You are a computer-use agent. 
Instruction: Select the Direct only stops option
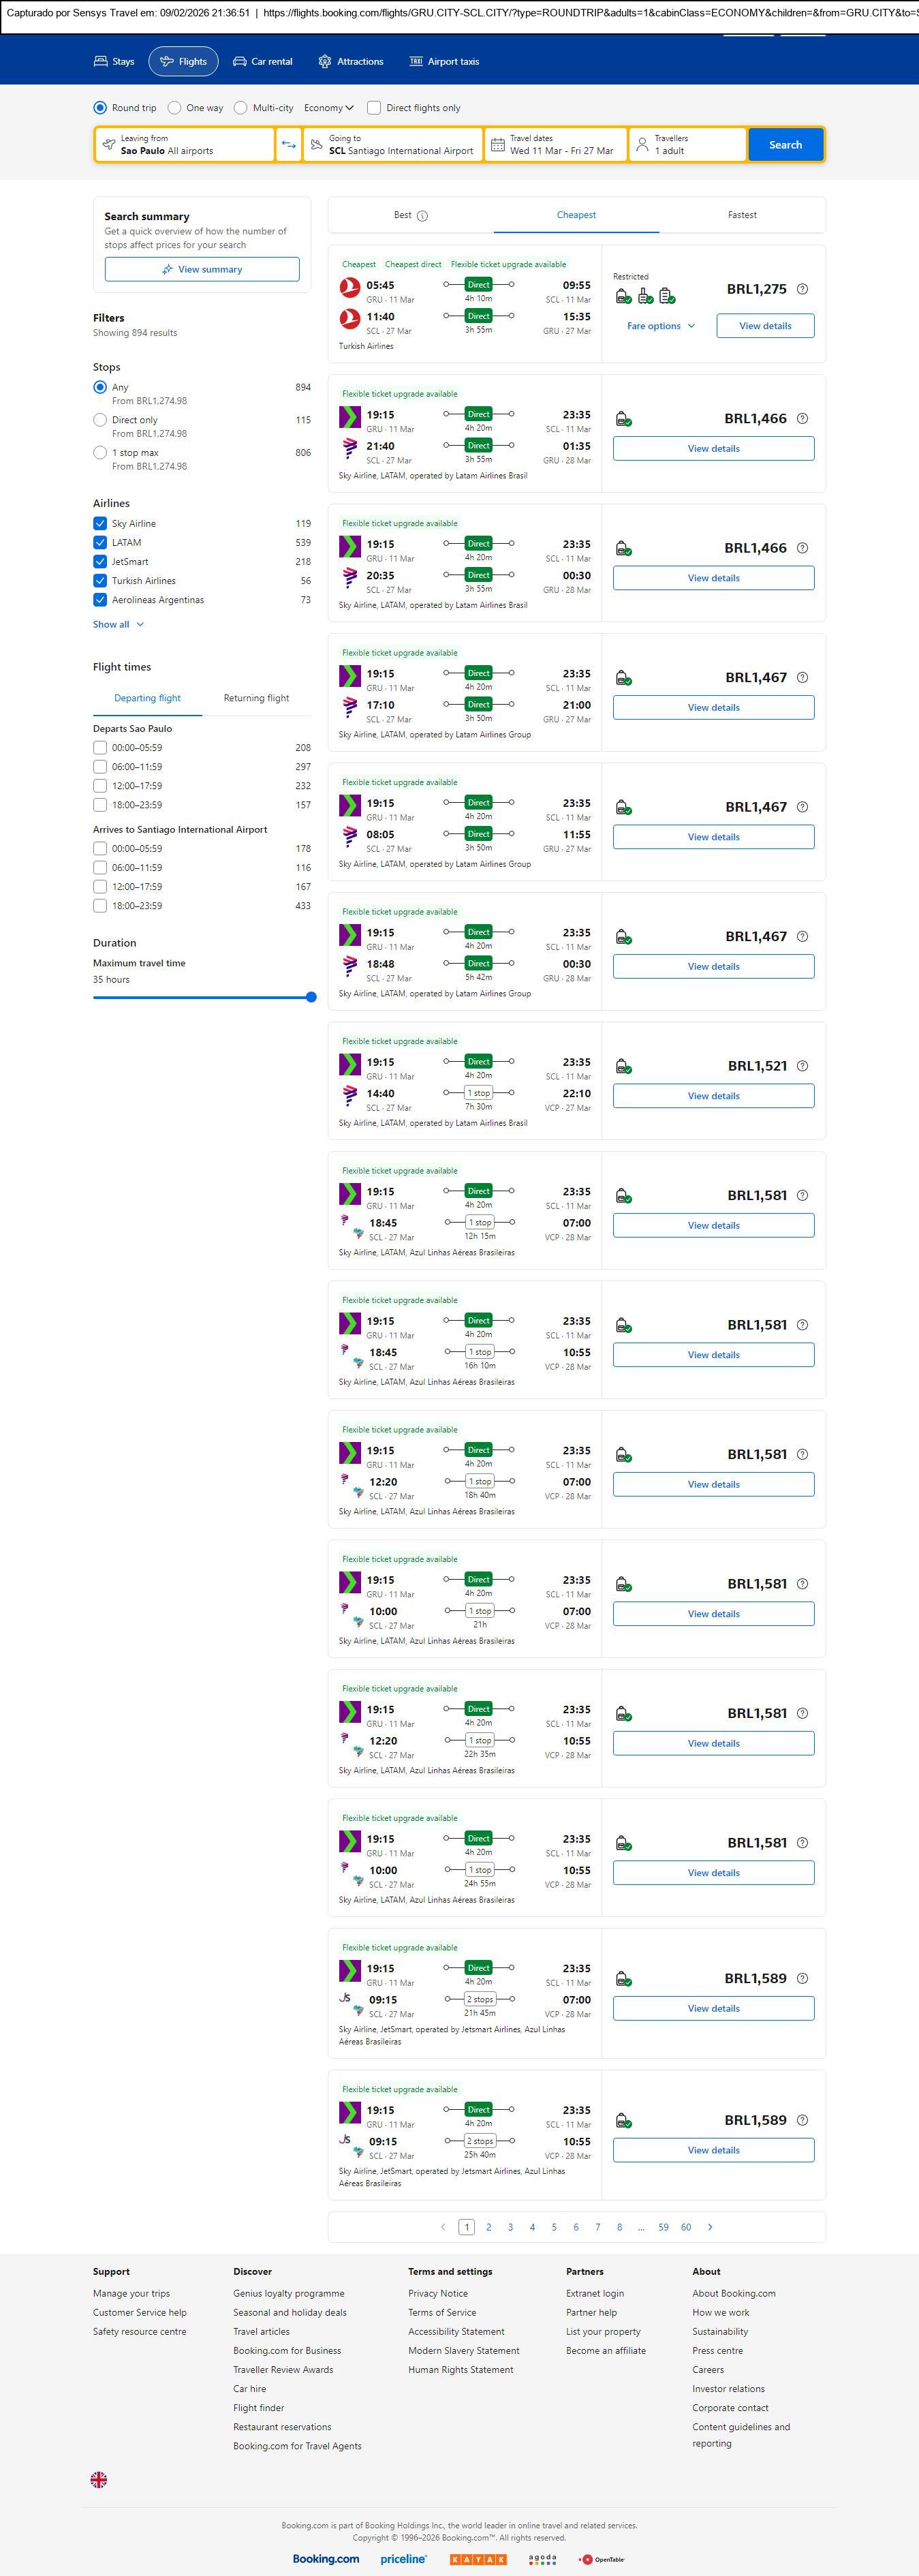pyautogui.click(x=100, y=420)
